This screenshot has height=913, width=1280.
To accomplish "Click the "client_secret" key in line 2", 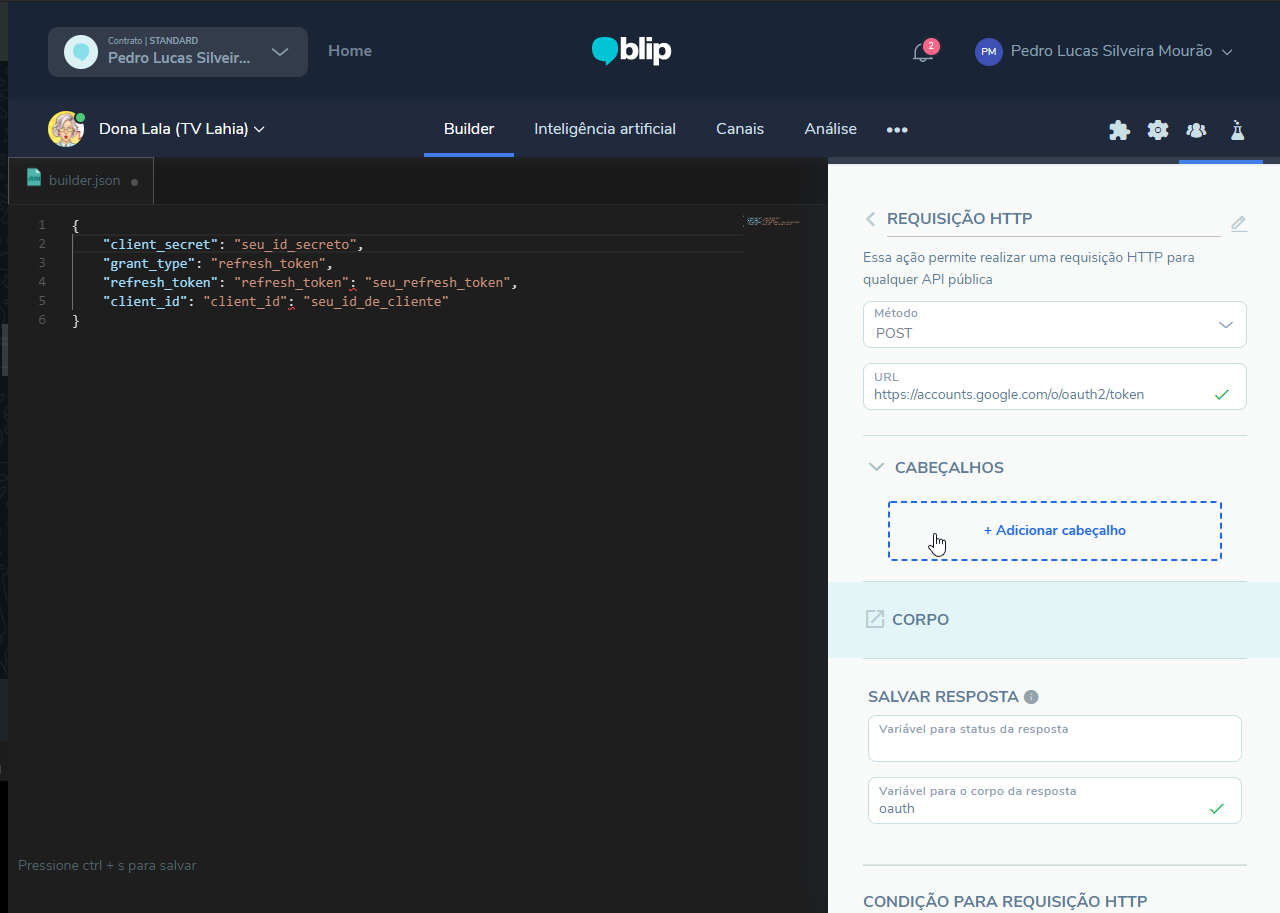I will [161, 244].
